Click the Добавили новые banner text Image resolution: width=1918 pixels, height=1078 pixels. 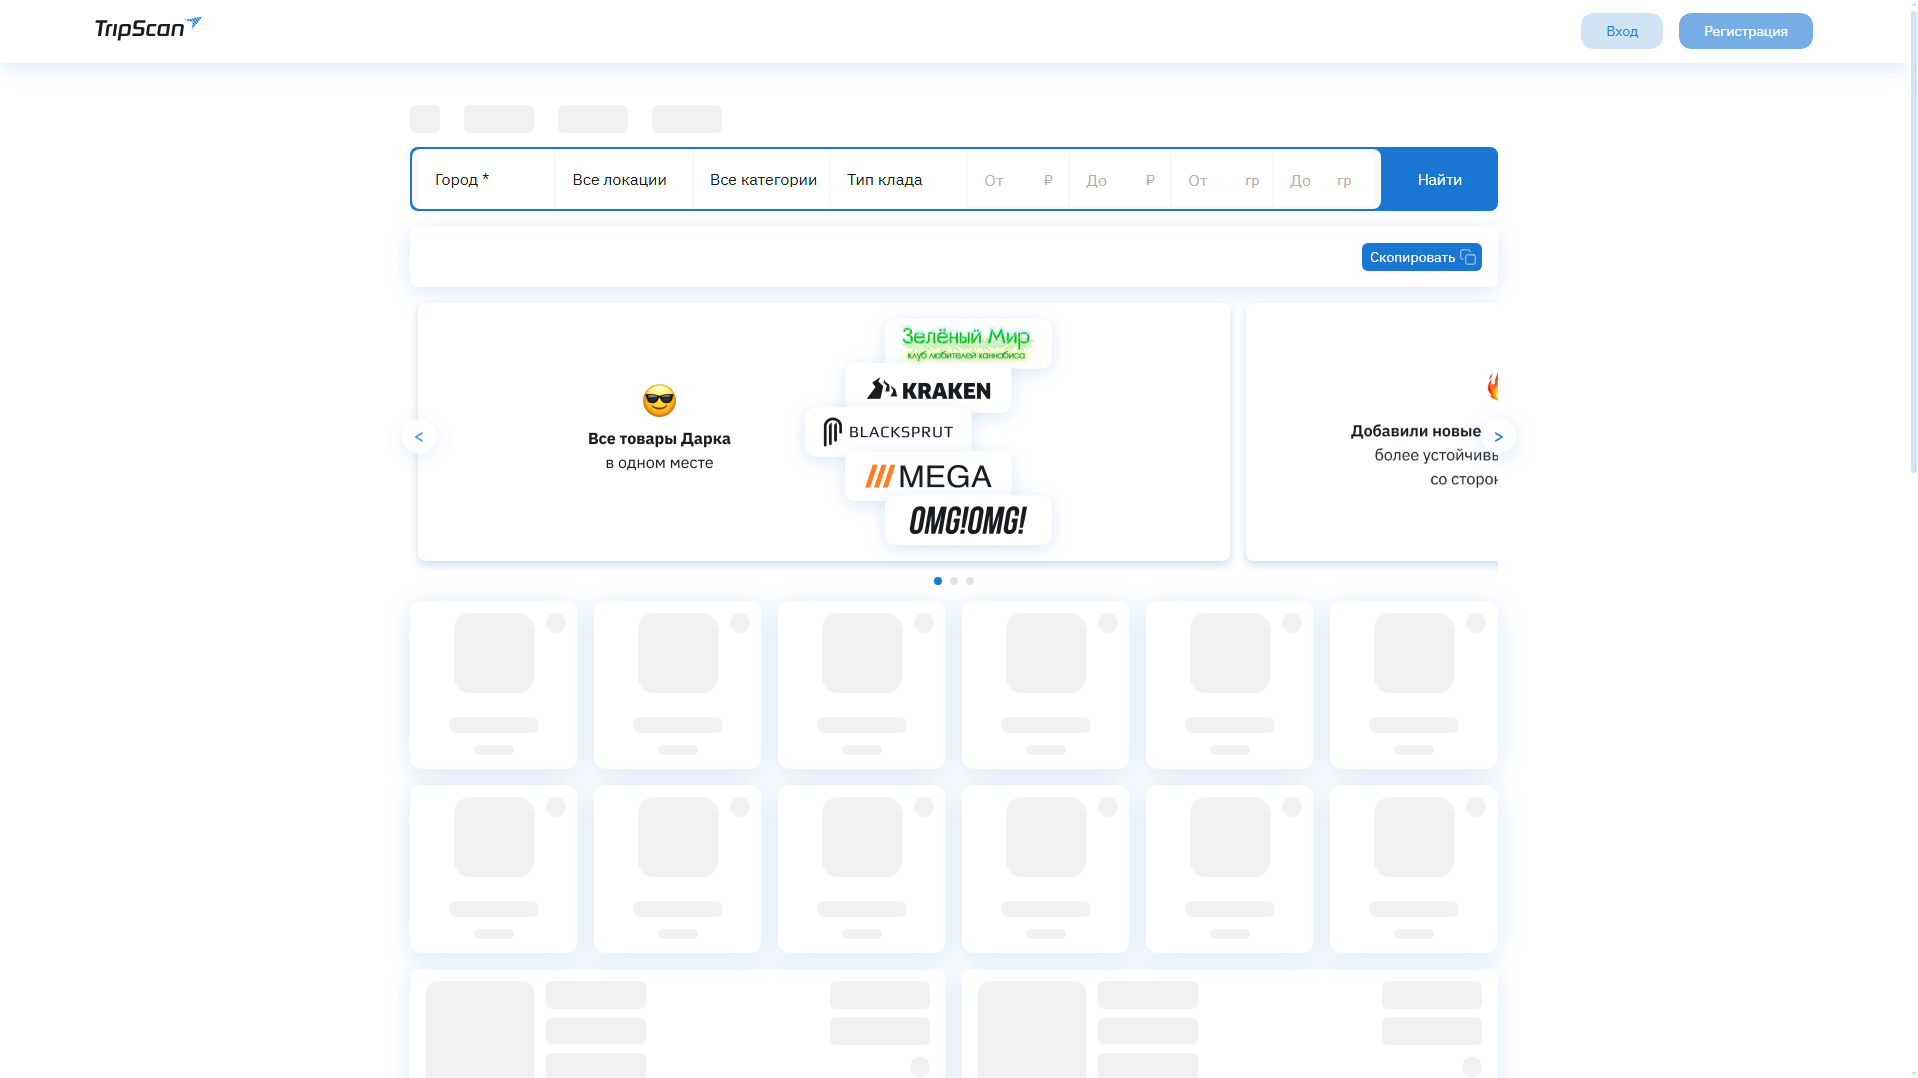click(x=1416, y=431)
